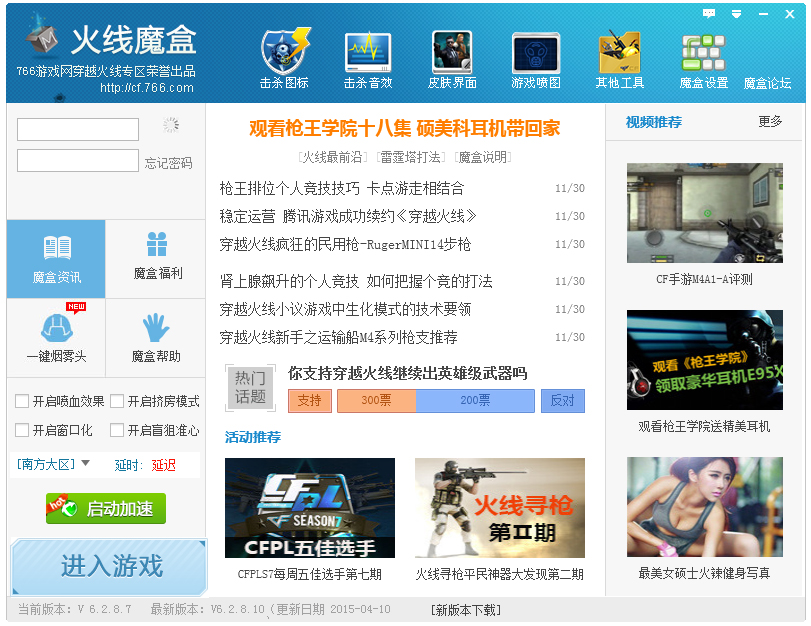Viewport: 811px width, 626px height.
Task: Open caption 火线寻枪平民神器大发现第二期
Action: click(x=500, y=574)
